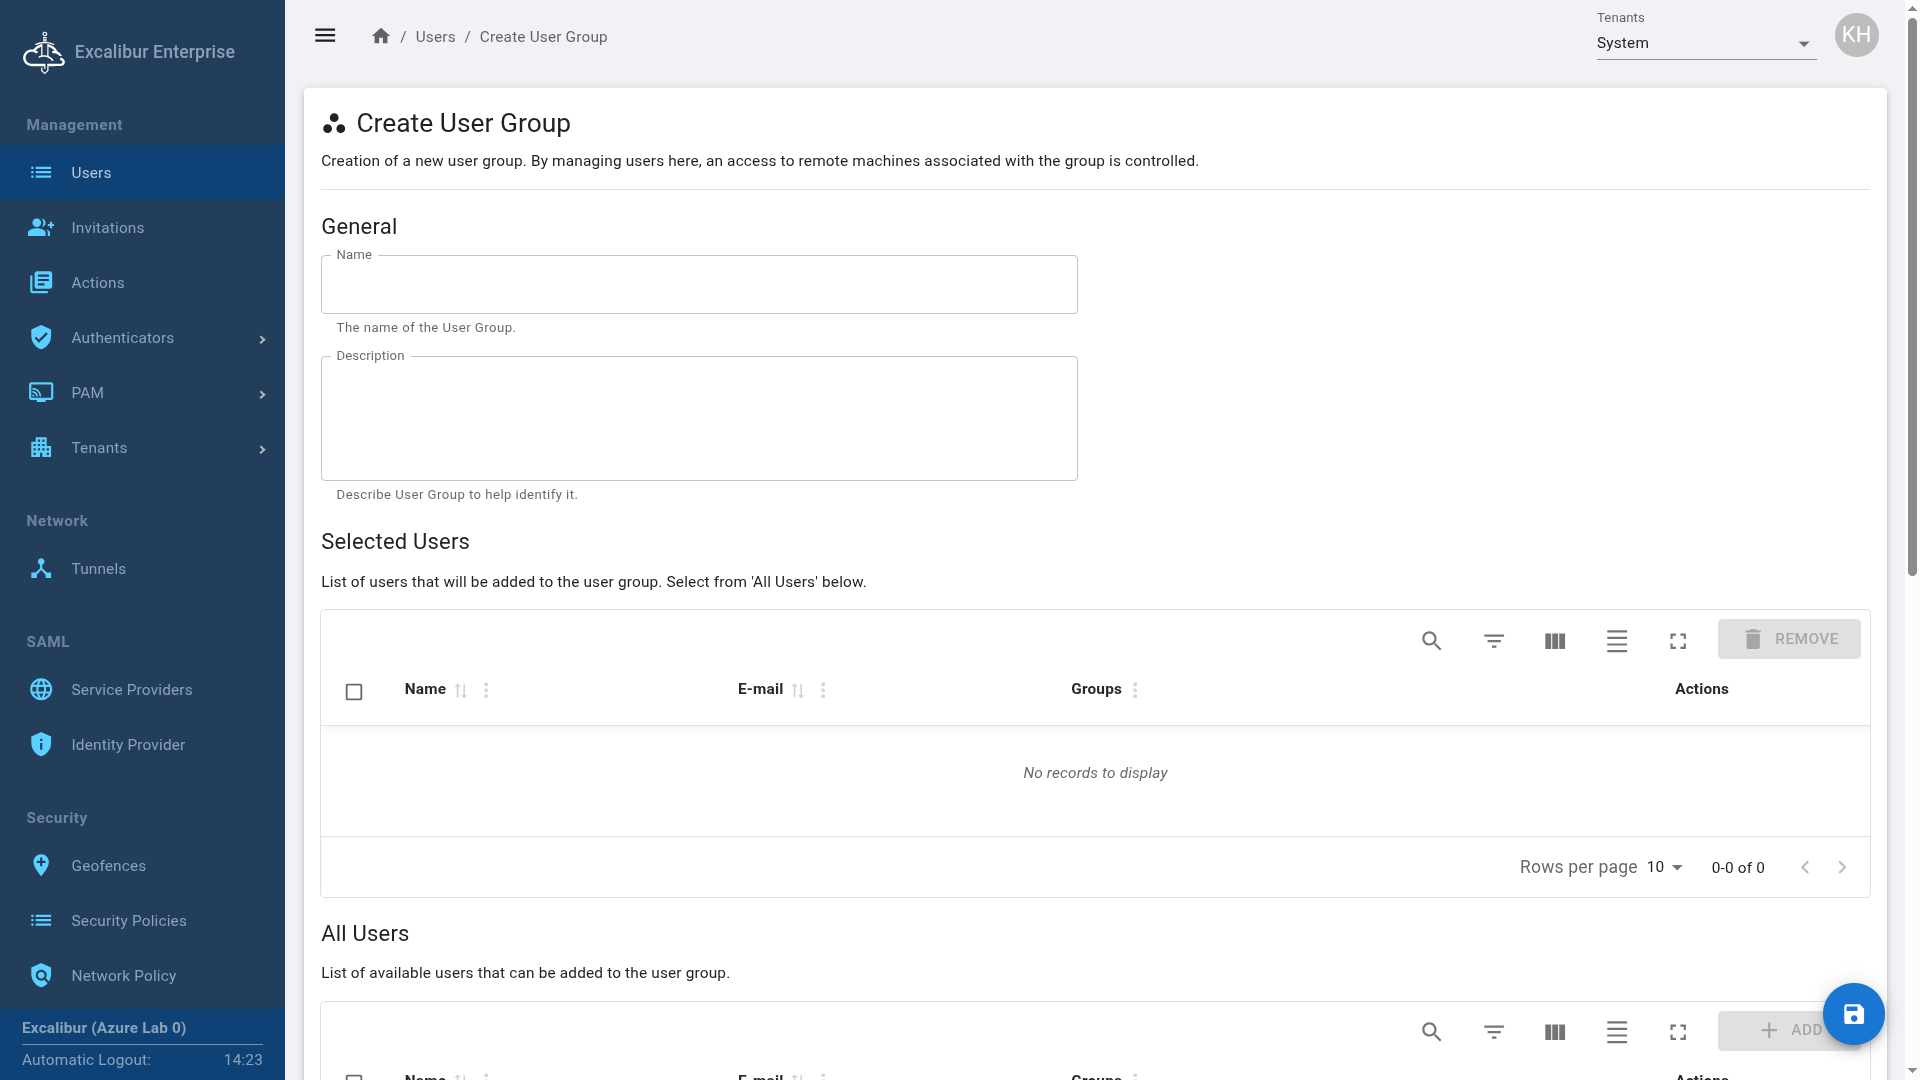
Task: Open Security Policies in sidebar
Action: pyautogui.click(x=128, y=921)
